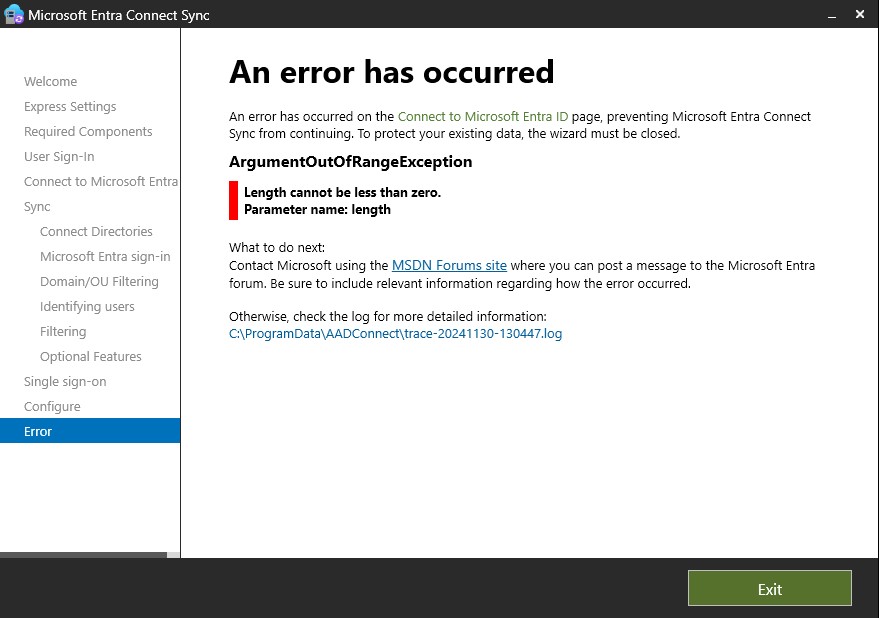Go to the Filtering sub-step

tap(63, 331)
